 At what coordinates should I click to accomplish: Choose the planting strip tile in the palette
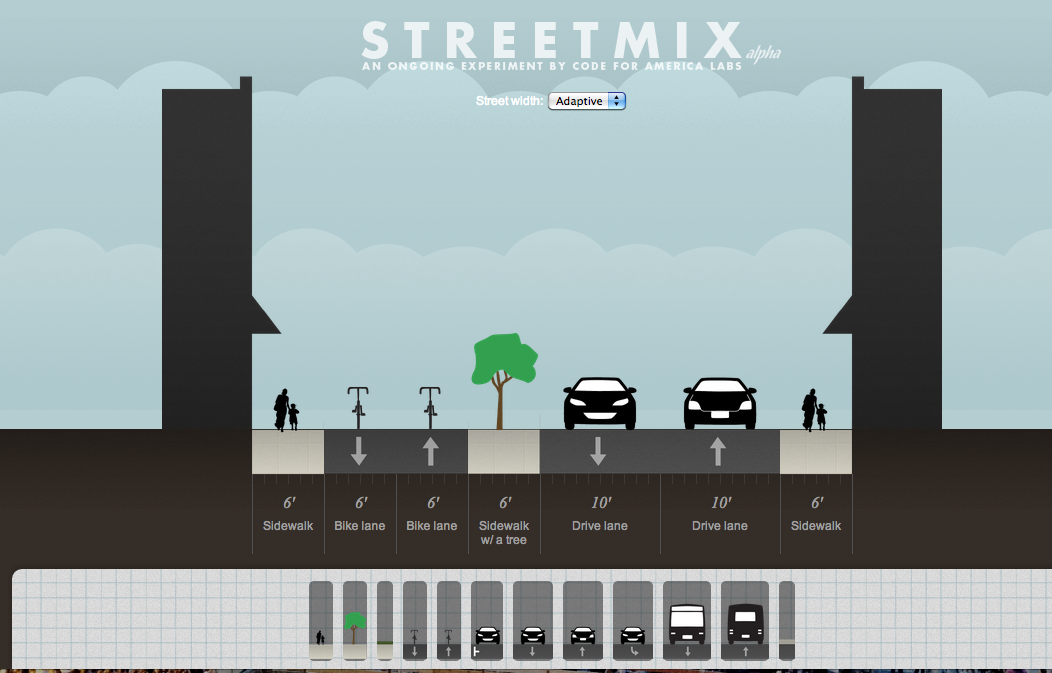click(385, 621)
